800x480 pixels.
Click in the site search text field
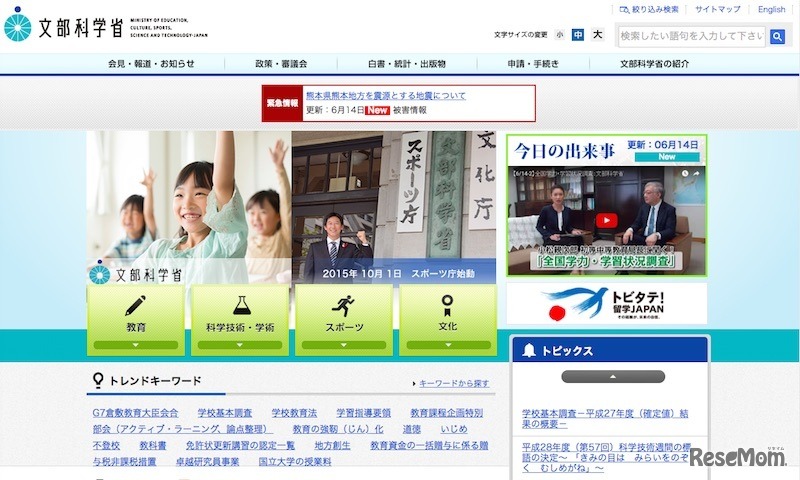tap(692, 36)
